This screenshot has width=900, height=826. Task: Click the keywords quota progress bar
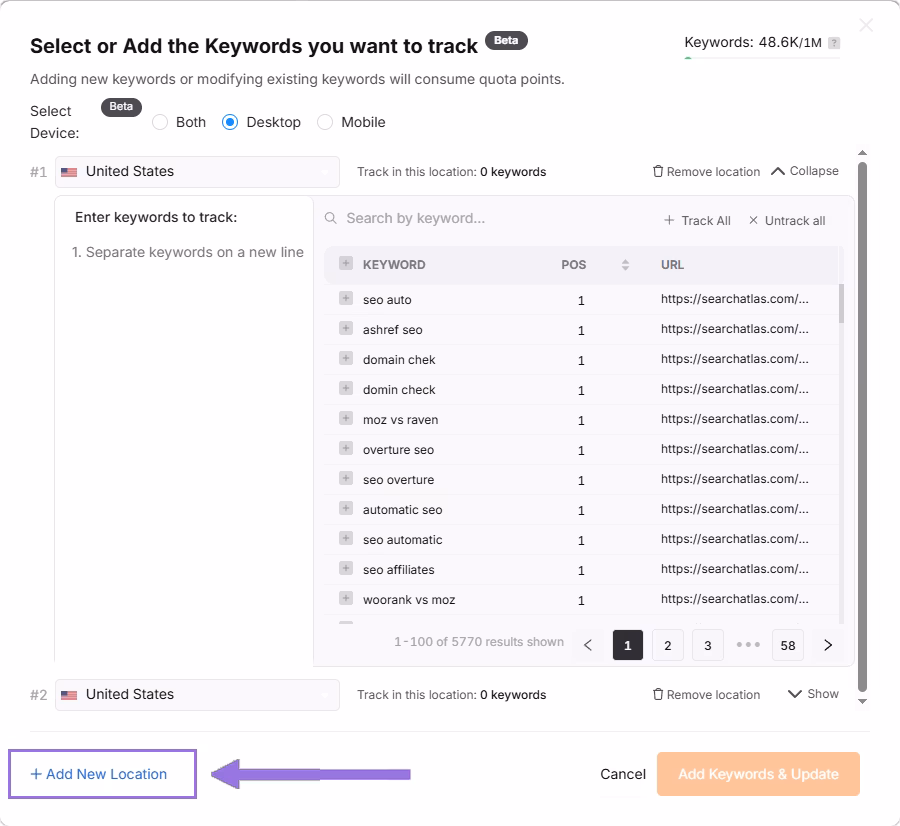[x=761, y=59]
